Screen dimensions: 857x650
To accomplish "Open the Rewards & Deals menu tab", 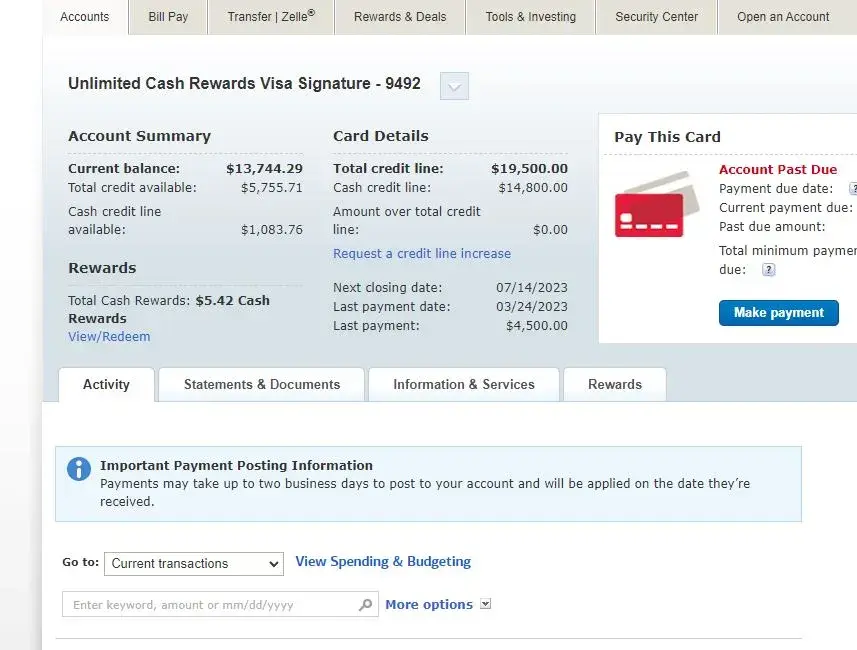I will 400,17.
